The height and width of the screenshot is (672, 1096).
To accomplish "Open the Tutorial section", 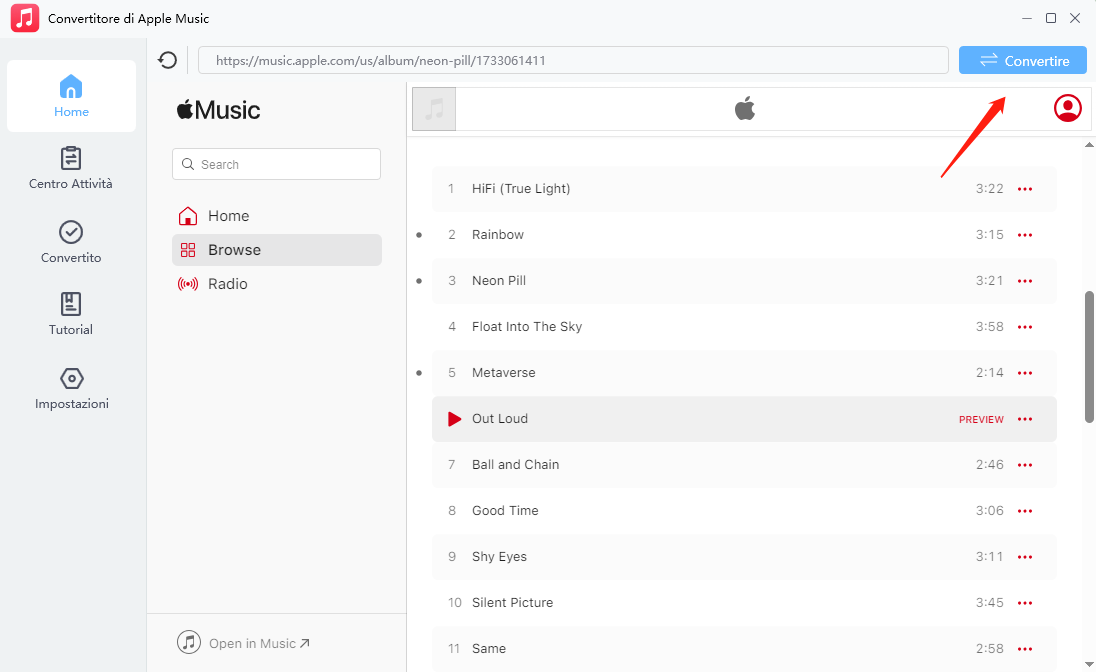I will (x=71, y=314).
